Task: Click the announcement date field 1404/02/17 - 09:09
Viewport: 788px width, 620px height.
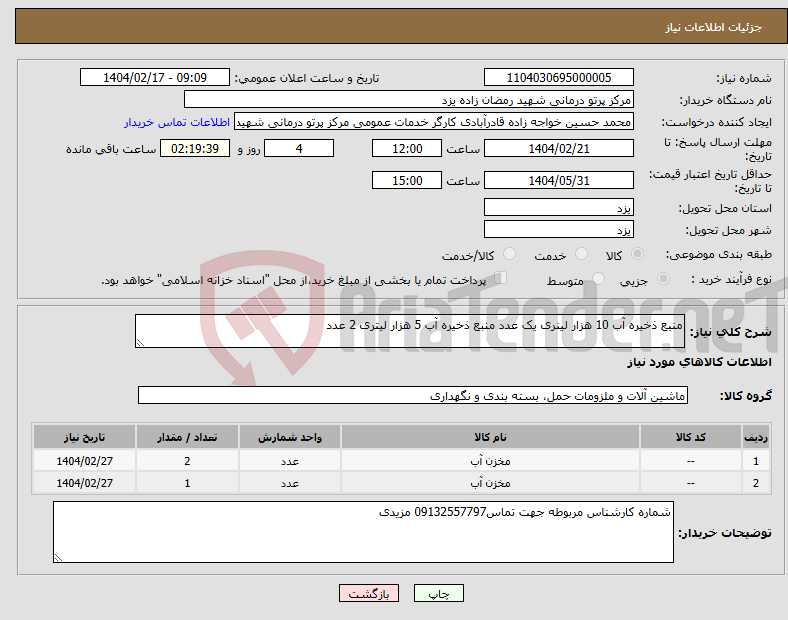Action: [155, 77]
